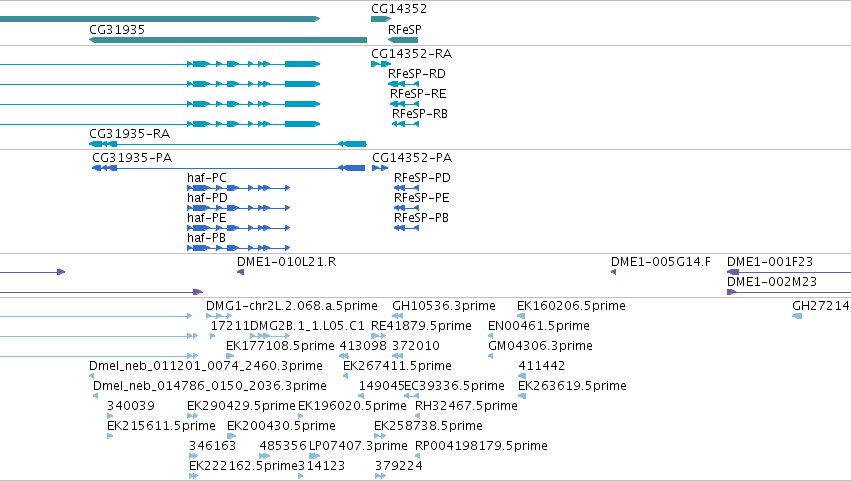
Task: Select EK290429.5prime EST label
Action: click(241, 407)
